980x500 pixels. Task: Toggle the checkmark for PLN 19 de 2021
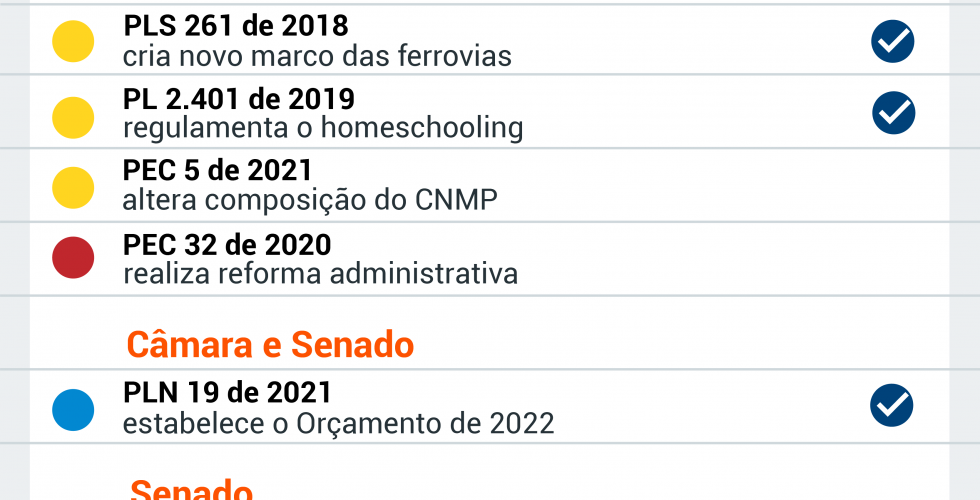[x=892, y=405]
